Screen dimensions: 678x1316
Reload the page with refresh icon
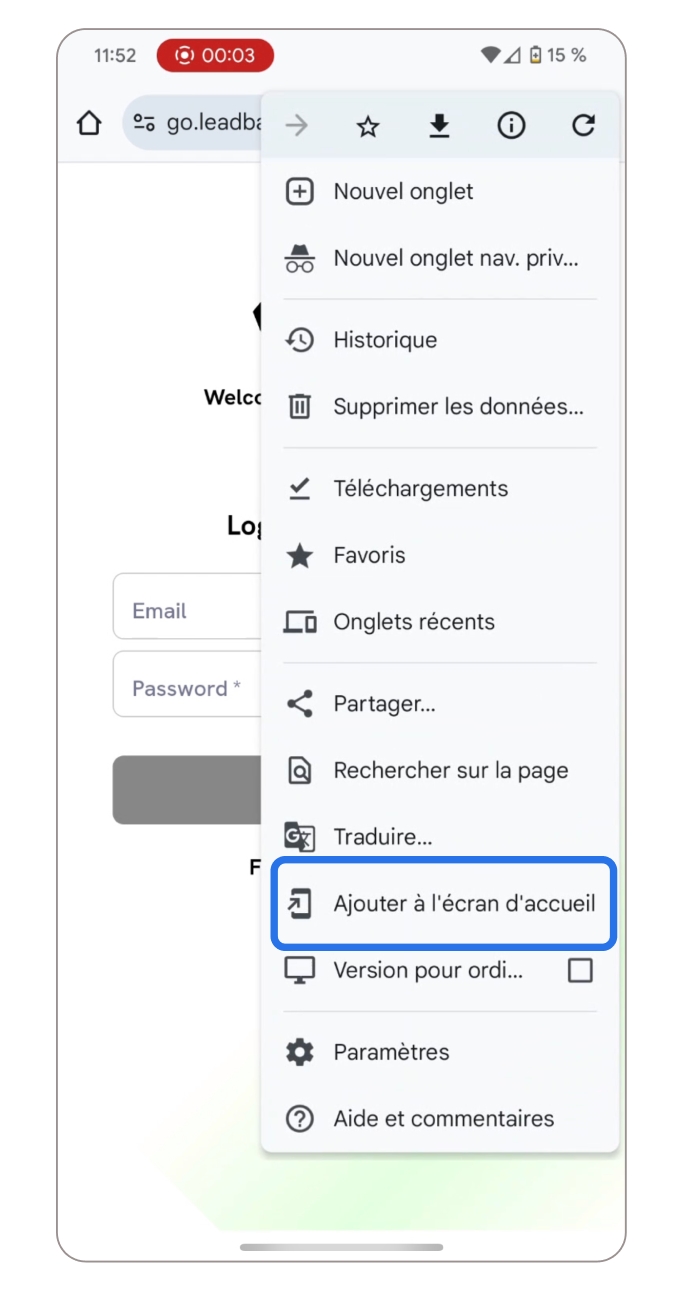tap(583, 126)
